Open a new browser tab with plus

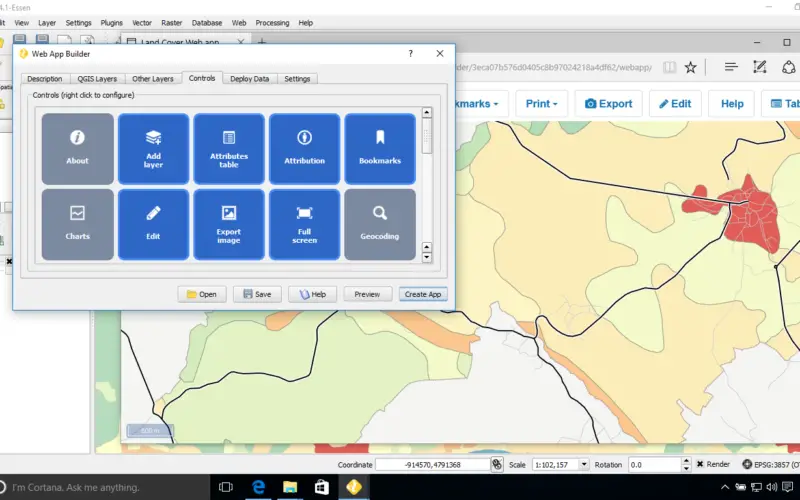point(262,42)
